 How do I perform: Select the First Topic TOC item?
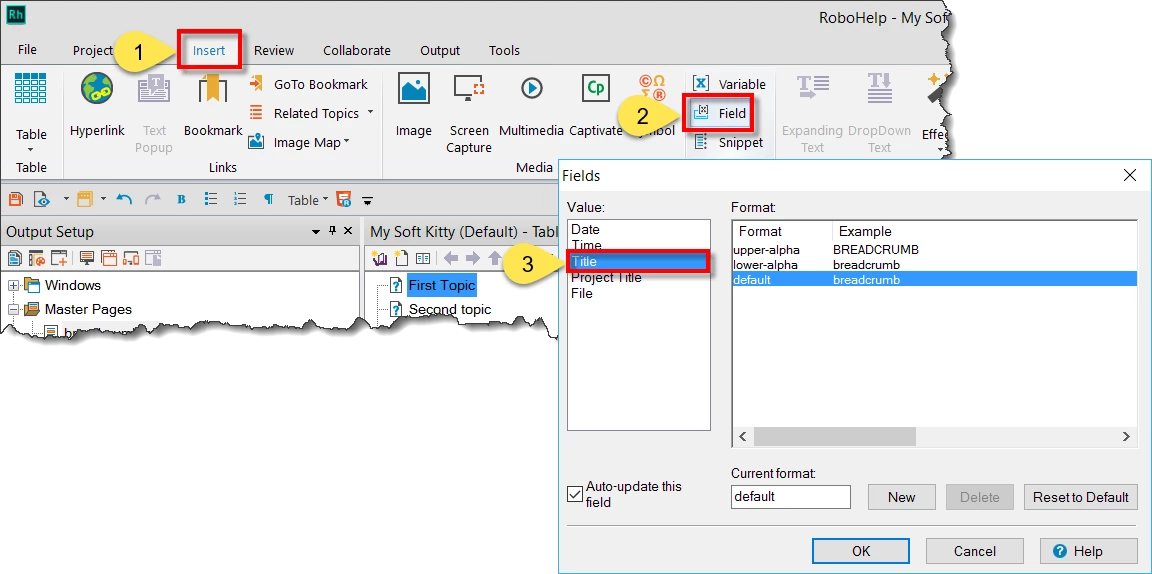(x=442, y=285)
